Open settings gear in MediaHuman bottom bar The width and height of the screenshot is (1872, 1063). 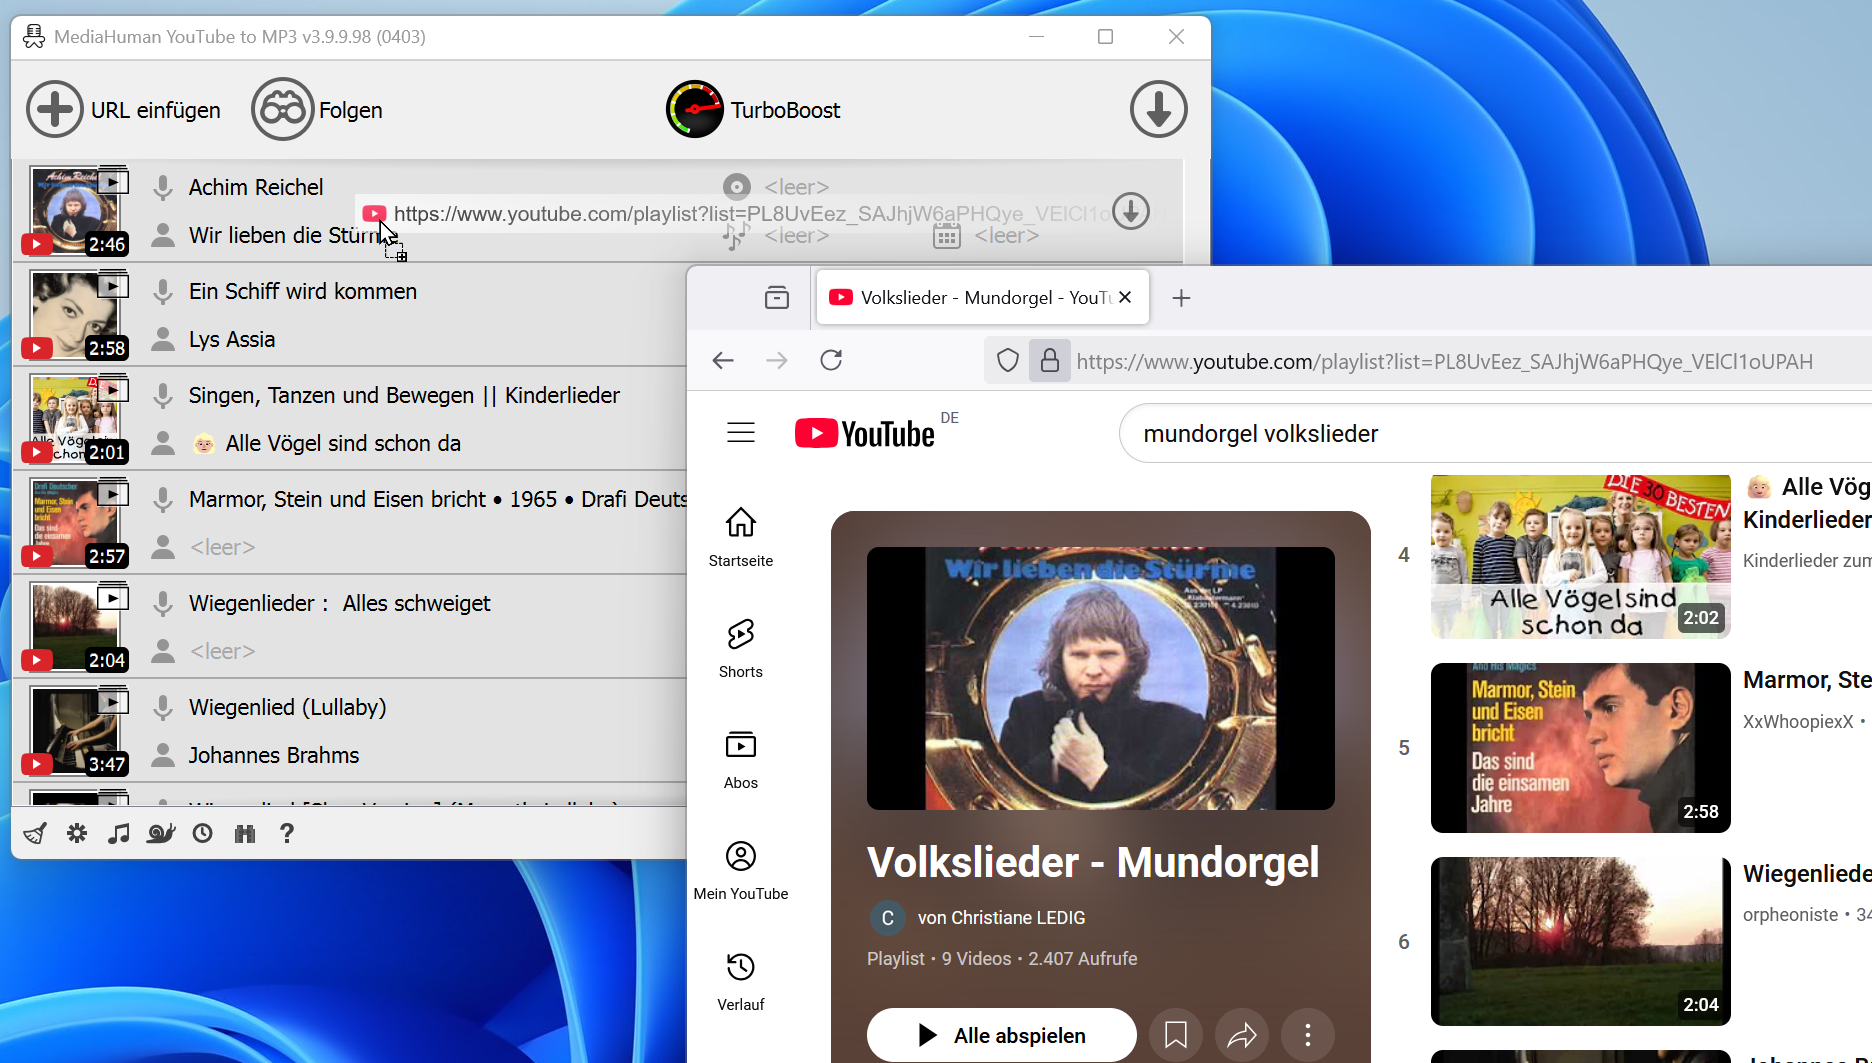(x=77, y=833)
